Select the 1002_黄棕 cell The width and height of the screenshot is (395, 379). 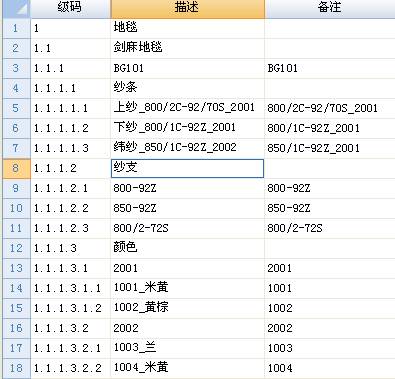(x=188, y=308)
